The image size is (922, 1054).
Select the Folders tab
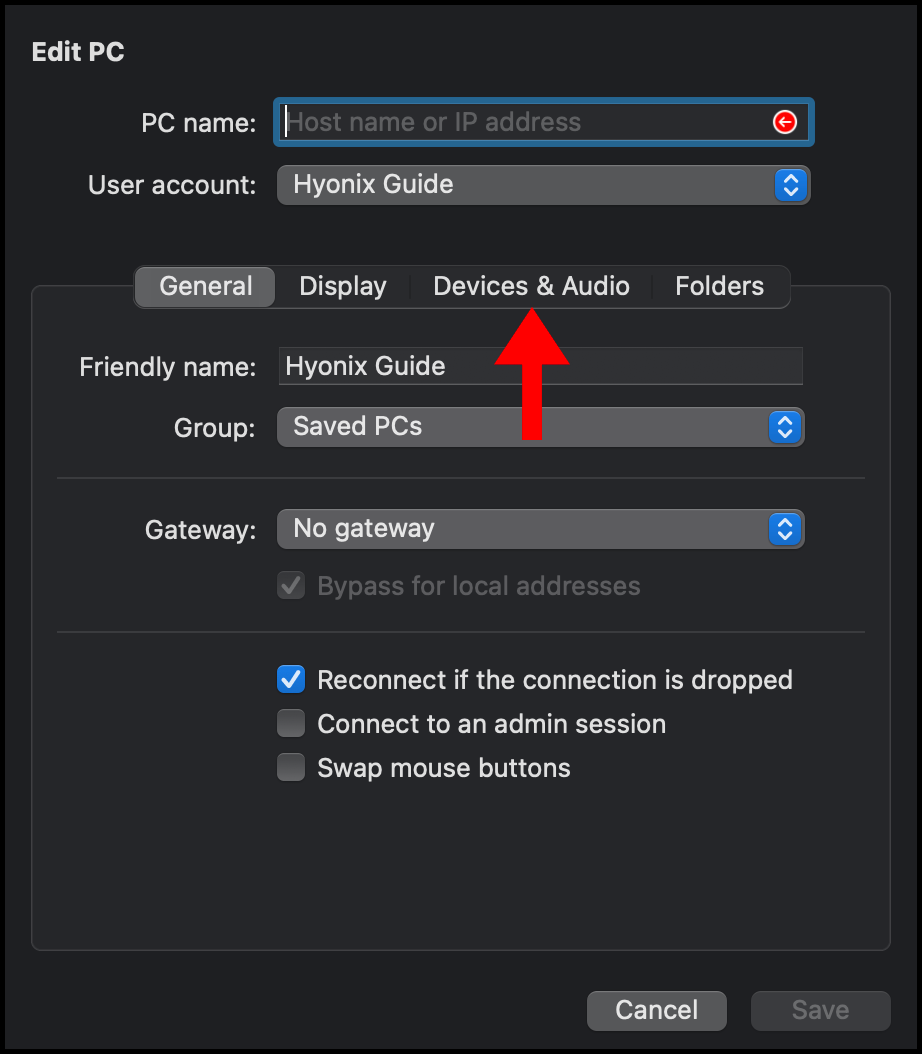[719, 286]
